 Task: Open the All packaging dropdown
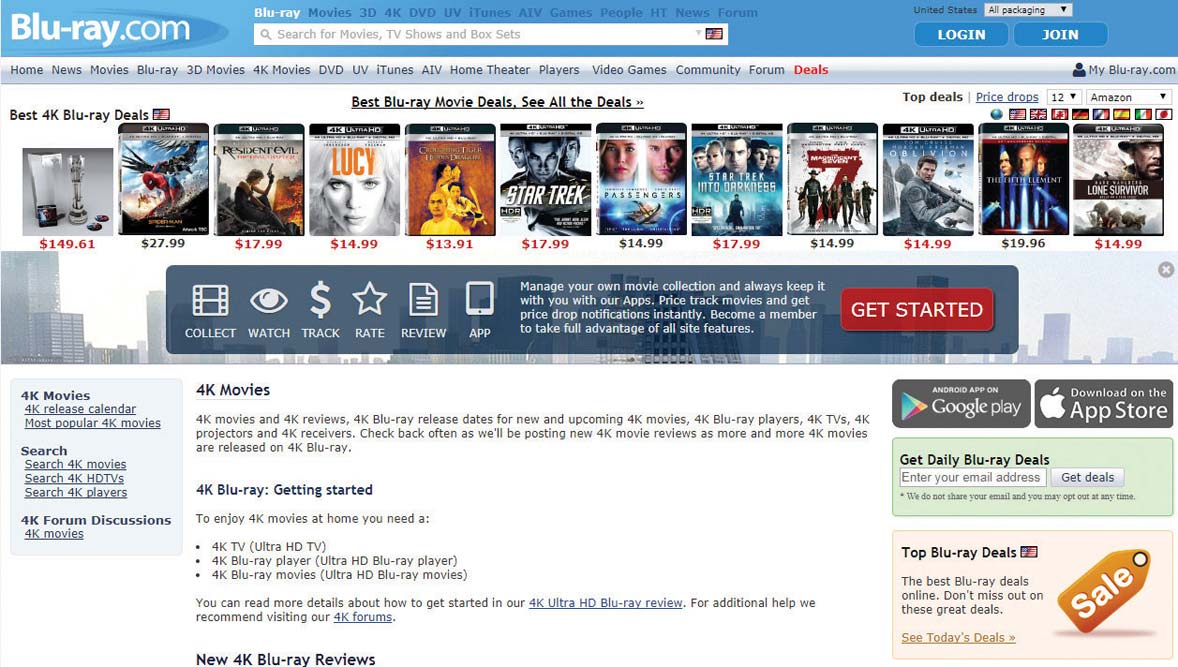(1028, 10)
